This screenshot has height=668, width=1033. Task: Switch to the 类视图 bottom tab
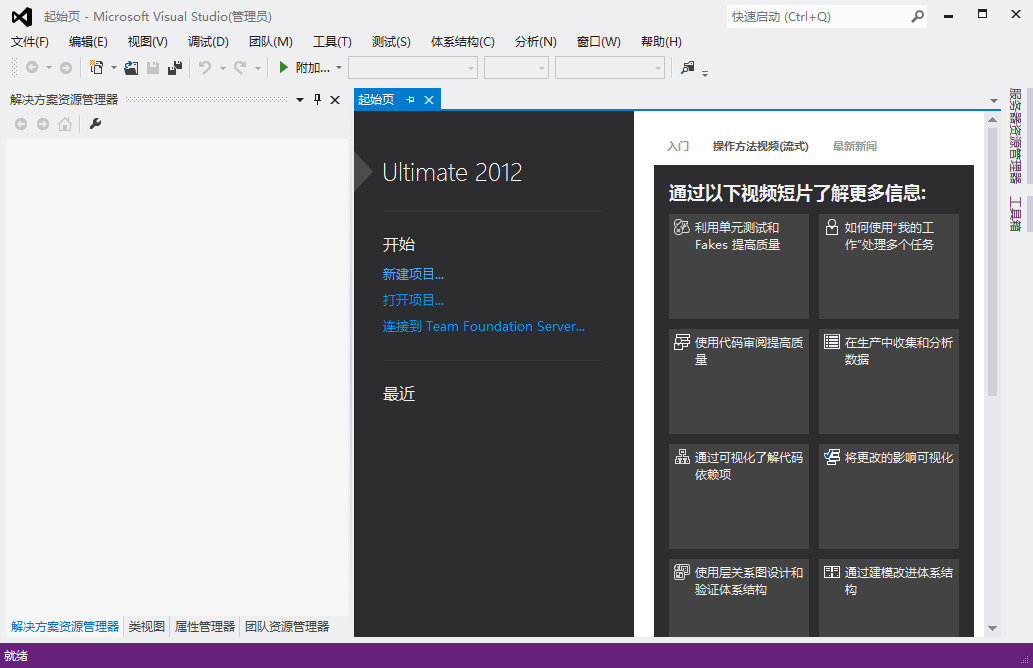point(146,626)
